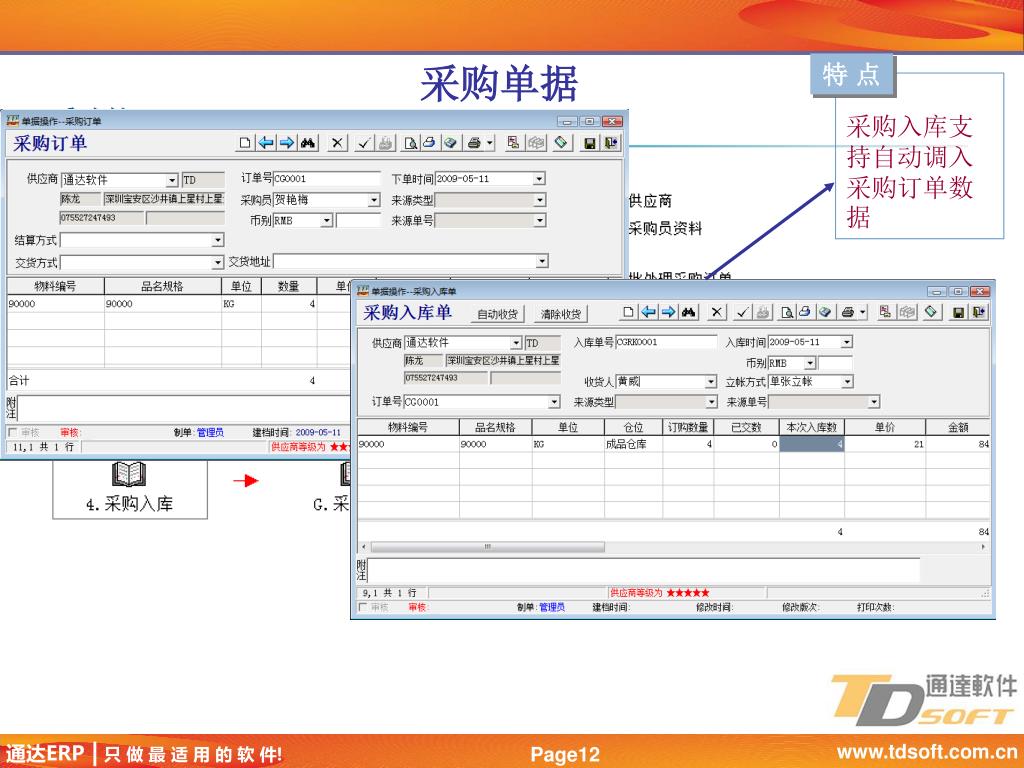Open printer options arrow in 采购入库单 toolbar

tap(863, 312)
